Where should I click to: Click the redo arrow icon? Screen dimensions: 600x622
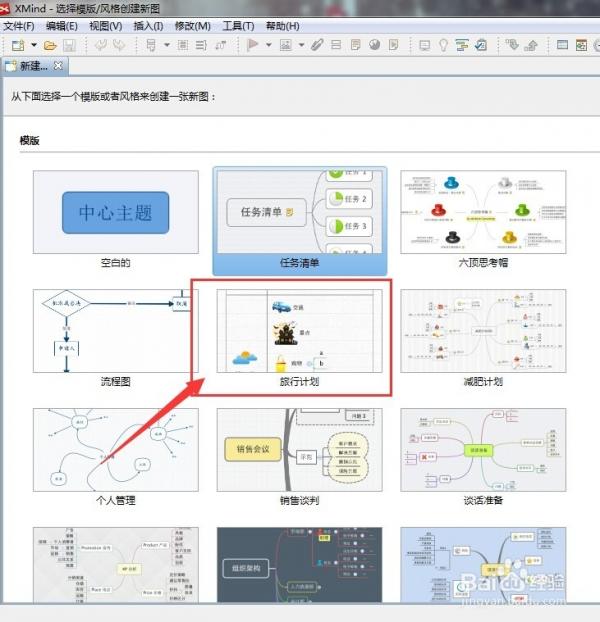click(119, 44)
